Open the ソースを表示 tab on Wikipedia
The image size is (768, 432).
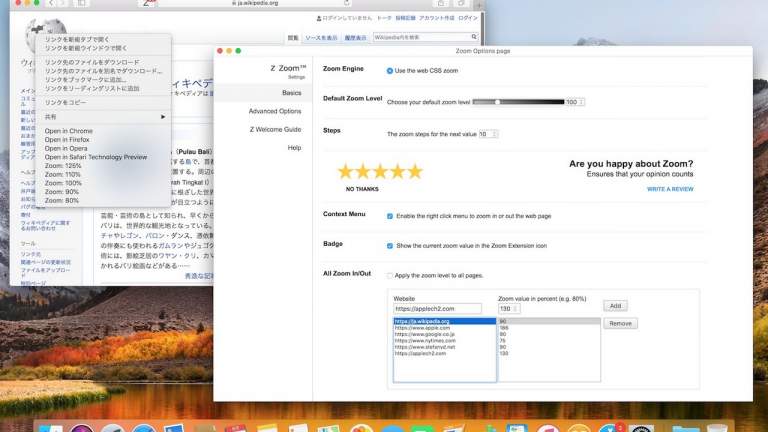[x=321, y=38]
